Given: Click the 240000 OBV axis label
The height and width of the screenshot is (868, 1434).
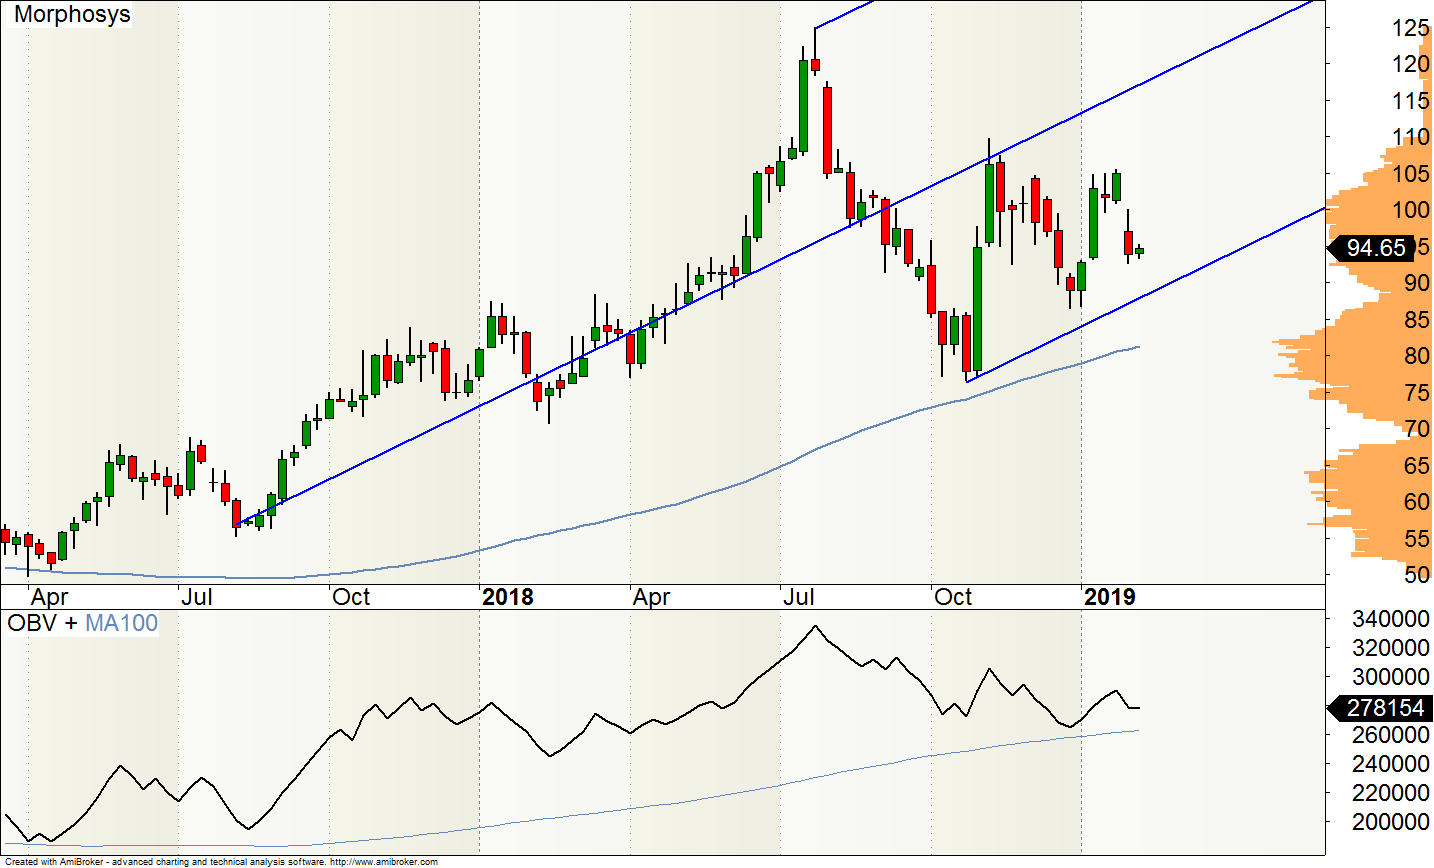Looking at the screenshot, I should [x=1390, y=764].
